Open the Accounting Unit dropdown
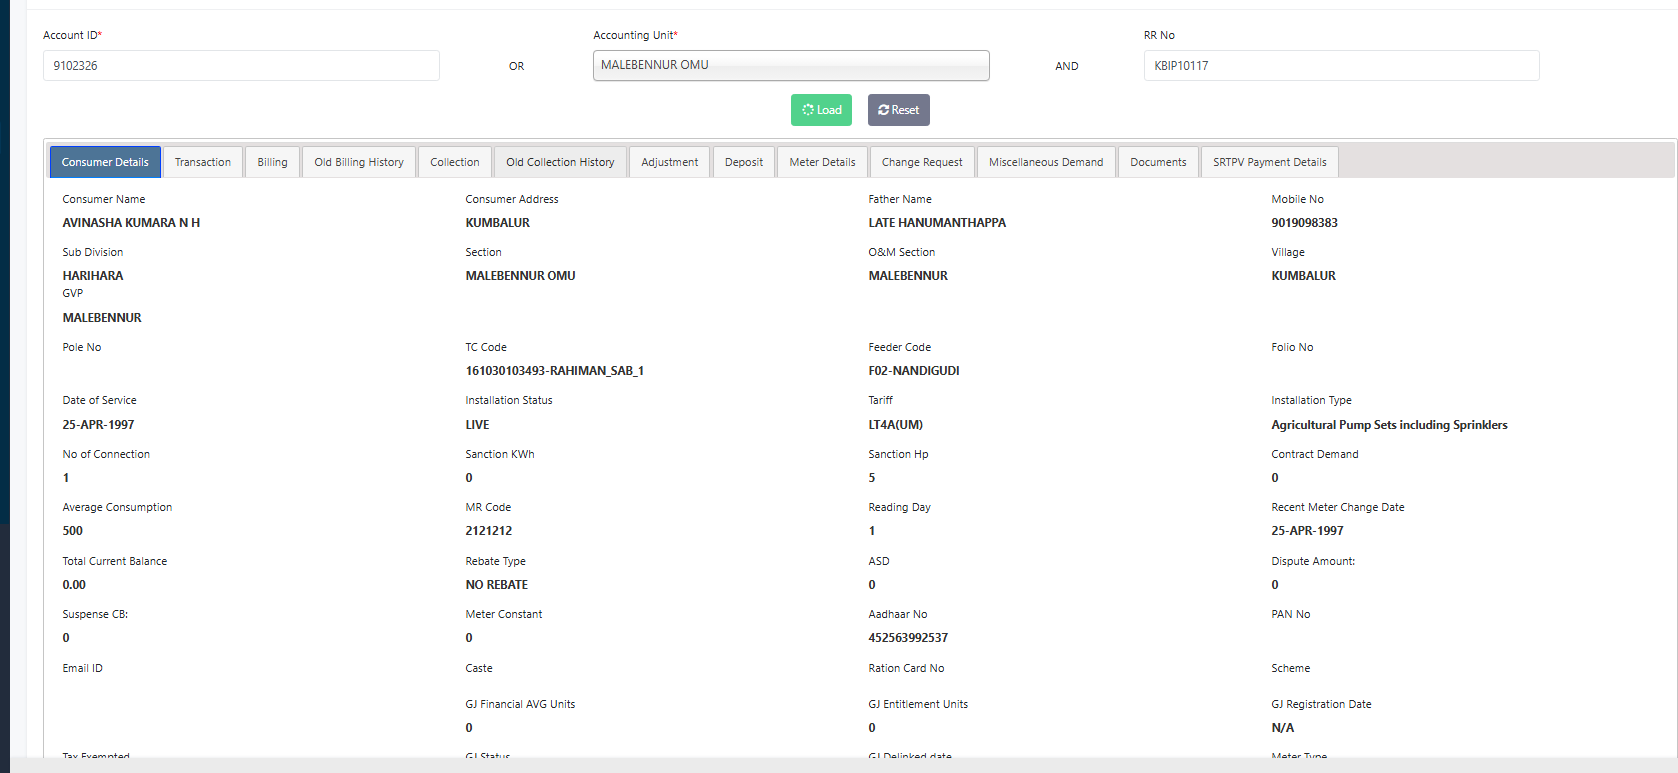Screen dimensions: 1678x773 point(791,65)
